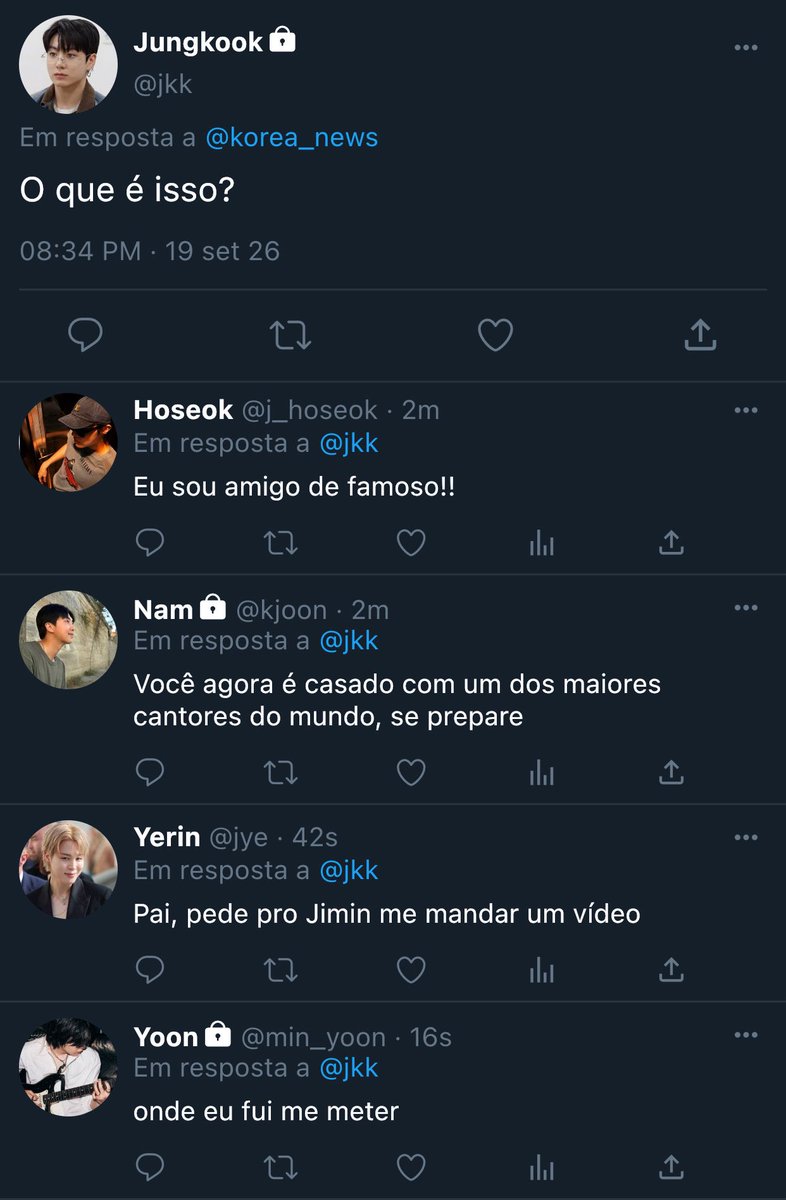This screenshot has width=786, height=1200.
Task: Open Nam's profile avatar
Action: click(68, 640)
